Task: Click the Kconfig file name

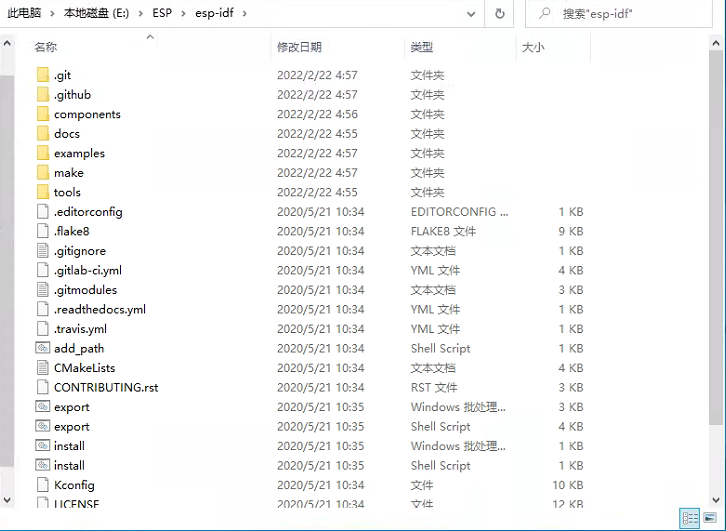Action: coord(74,485)
